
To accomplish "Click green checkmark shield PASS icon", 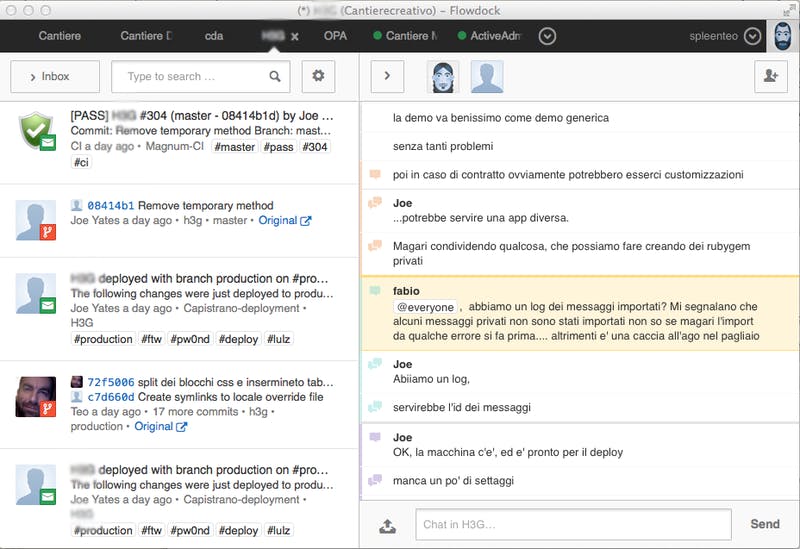I will (x=37, y=131).
